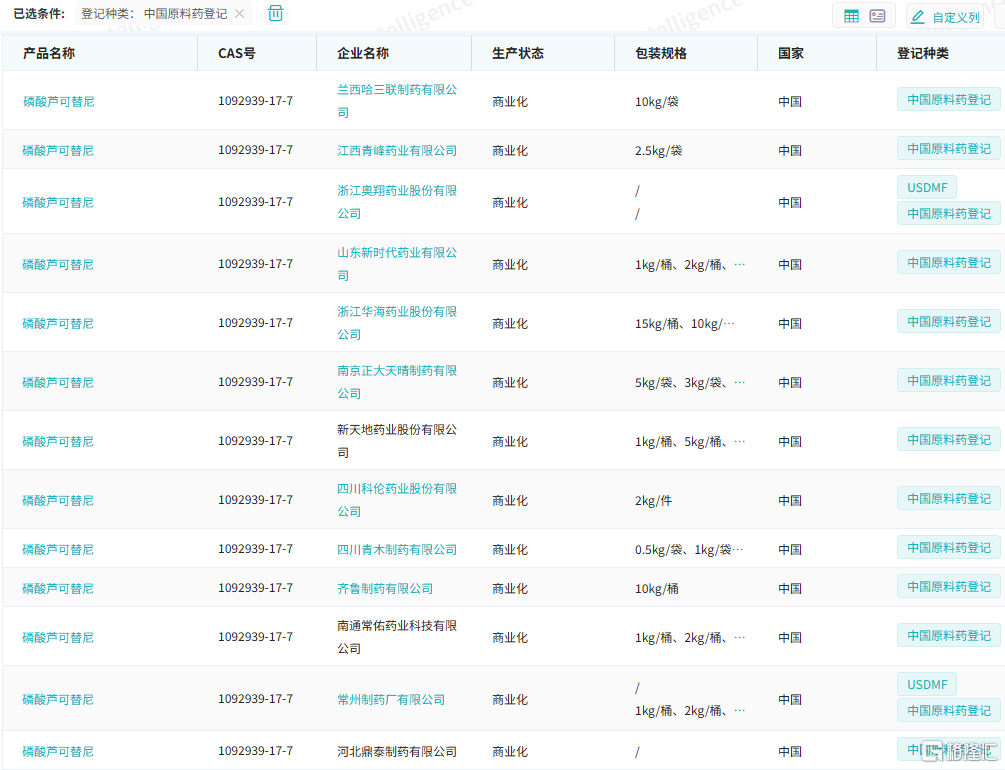
Task: Click 中国原料药登记 tag in 江西青峰 row
Action: [949, 149]
